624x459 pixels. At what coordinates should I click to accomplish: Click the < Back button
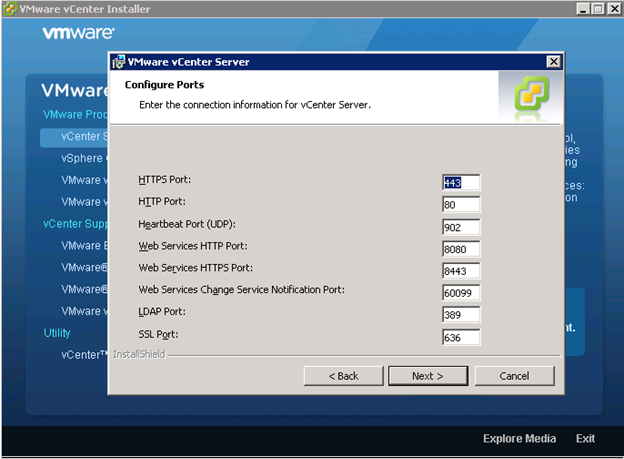pyautogui.click(x=343, y=376)
